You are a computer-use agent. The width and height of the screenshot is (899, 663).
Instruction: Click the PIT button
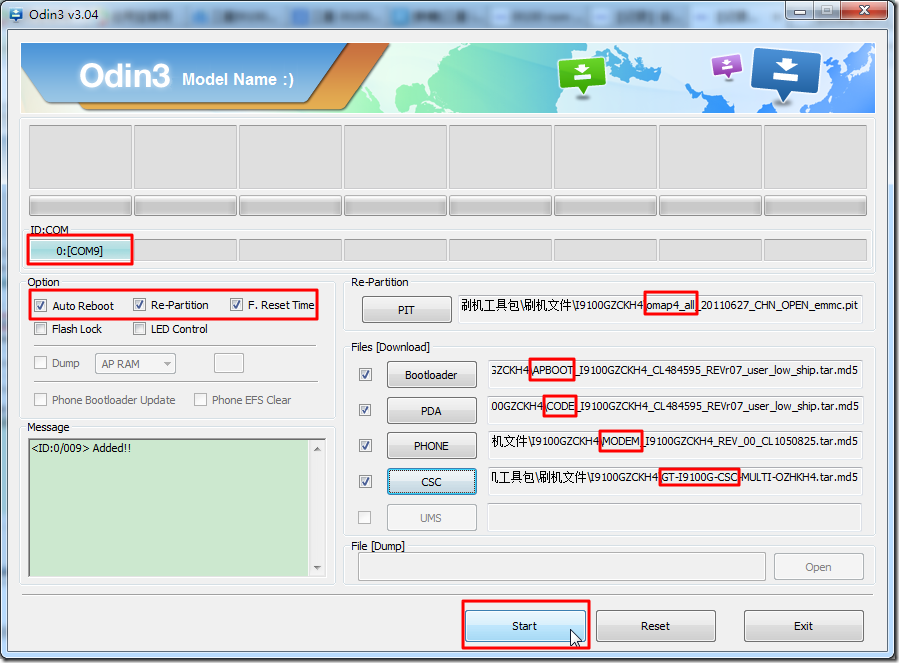(406, 310)
